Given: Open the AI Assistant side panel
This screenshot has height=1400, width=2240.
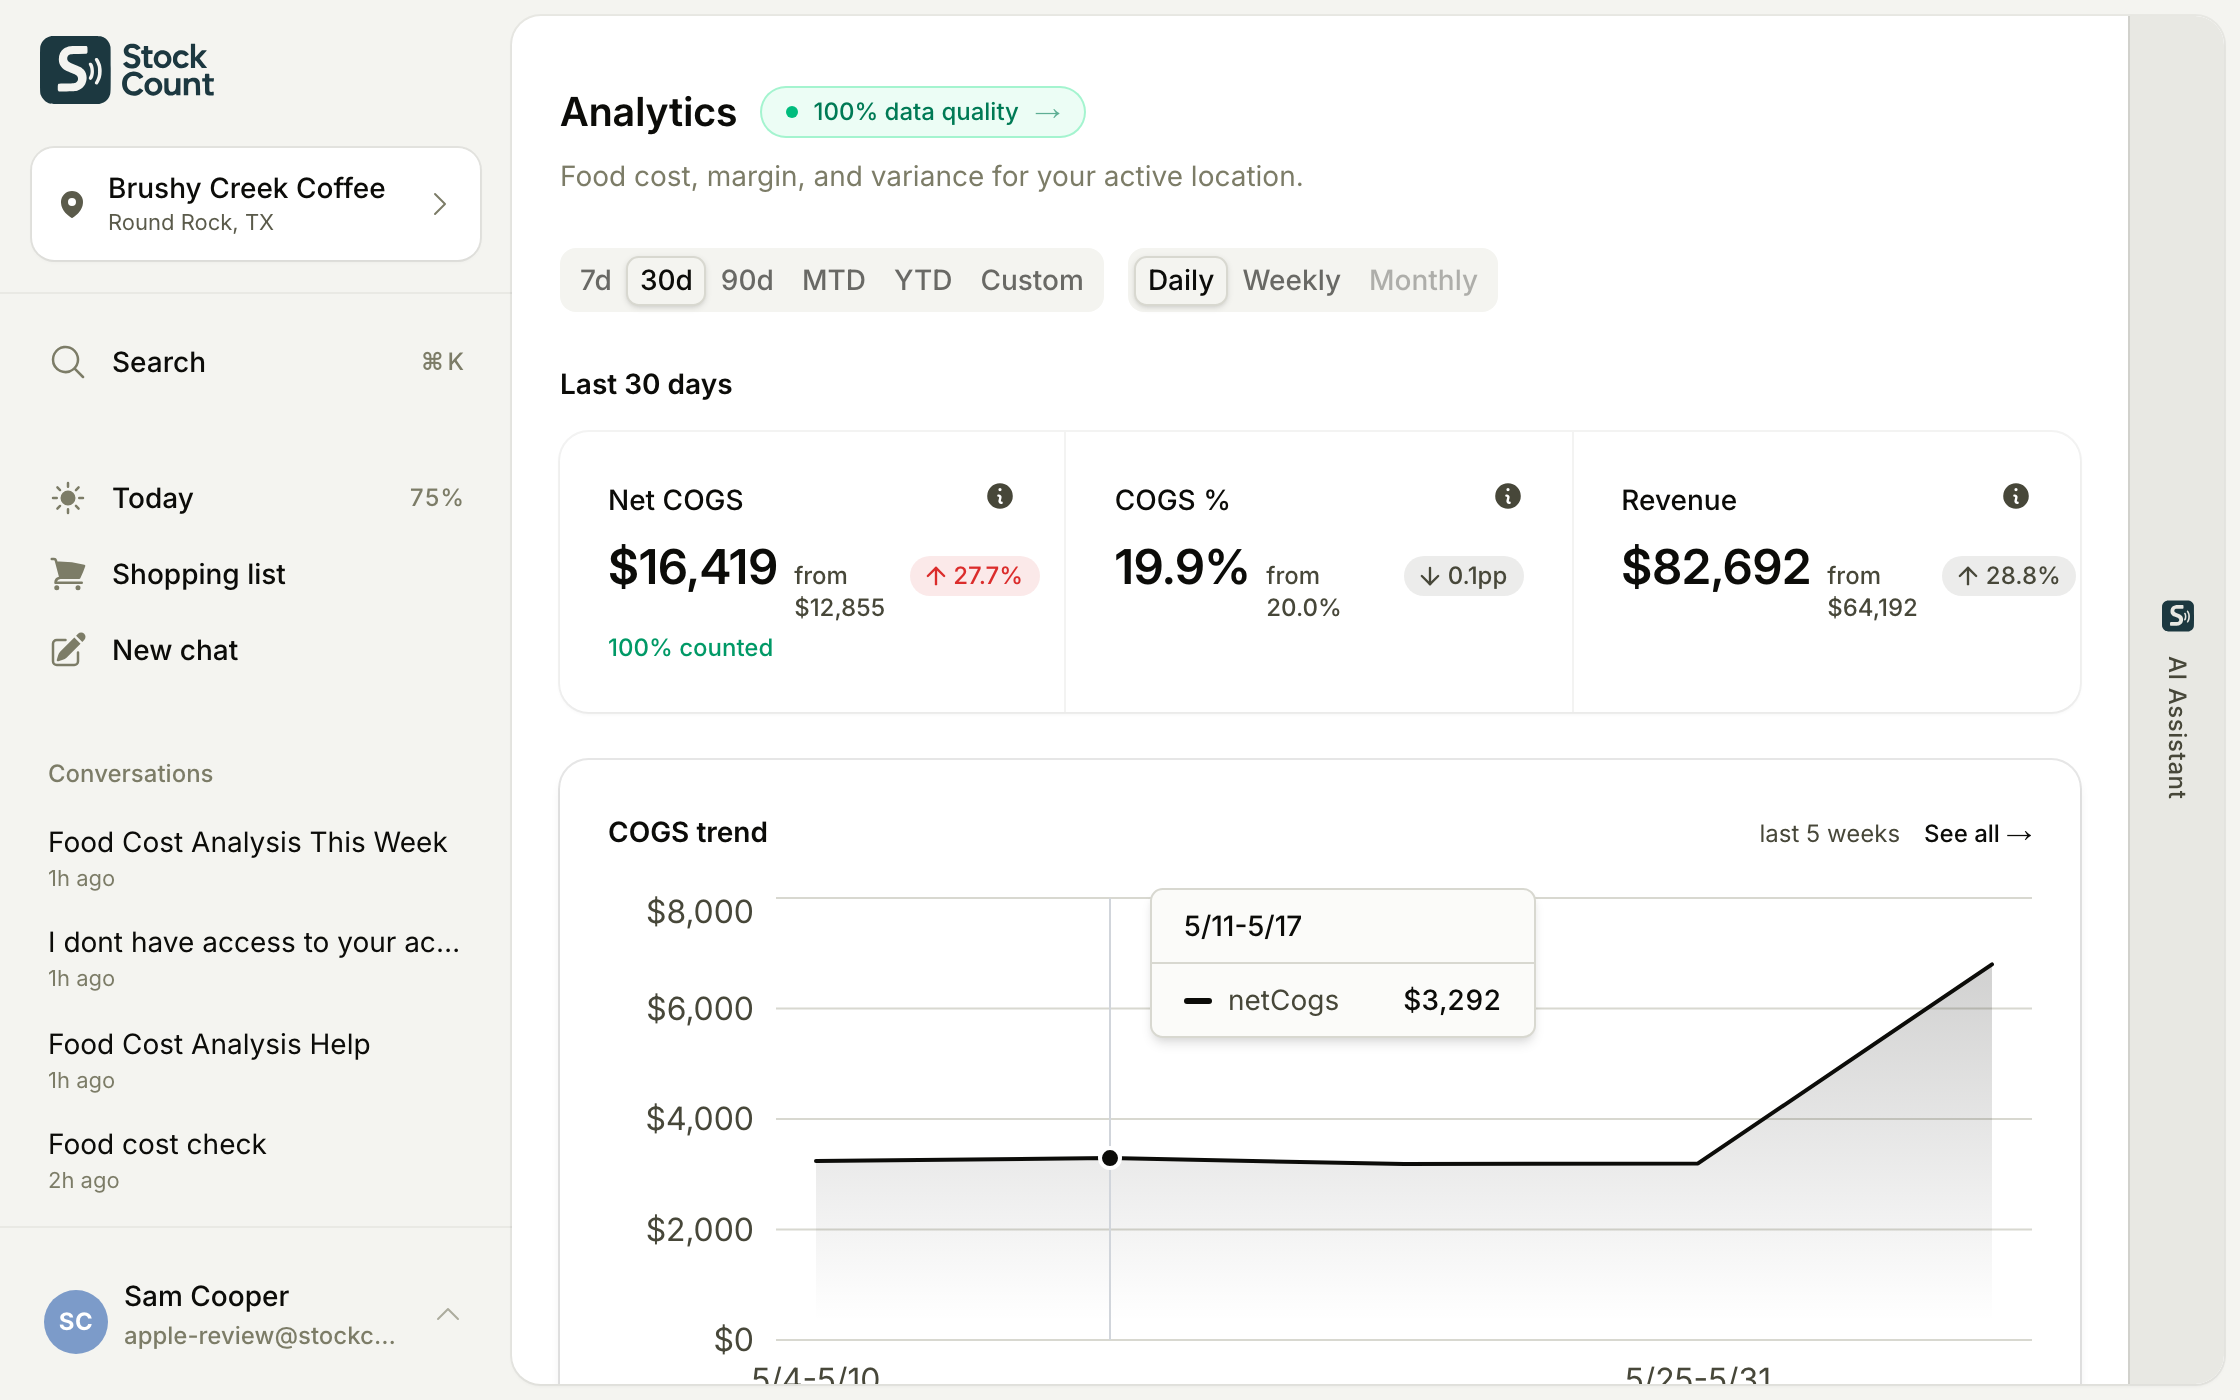Looking at the screenshot, I should [2177, 700].
